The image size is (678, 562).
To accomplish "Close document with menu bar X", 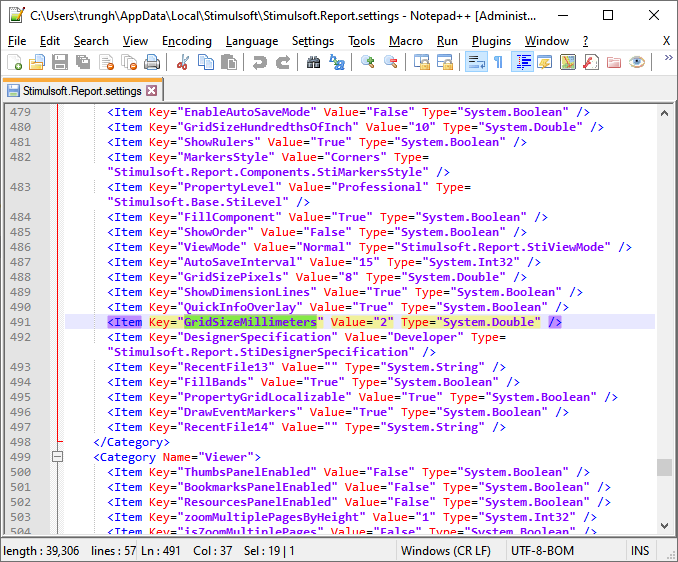I will point(666,41).
